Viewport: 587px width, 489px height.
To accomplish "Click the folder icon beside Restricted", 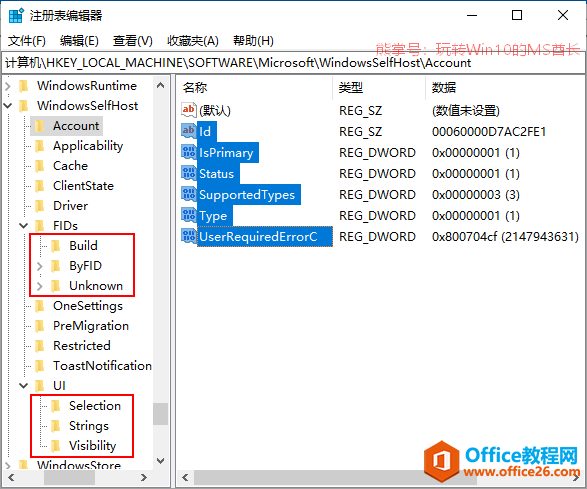I will (40, 346).
